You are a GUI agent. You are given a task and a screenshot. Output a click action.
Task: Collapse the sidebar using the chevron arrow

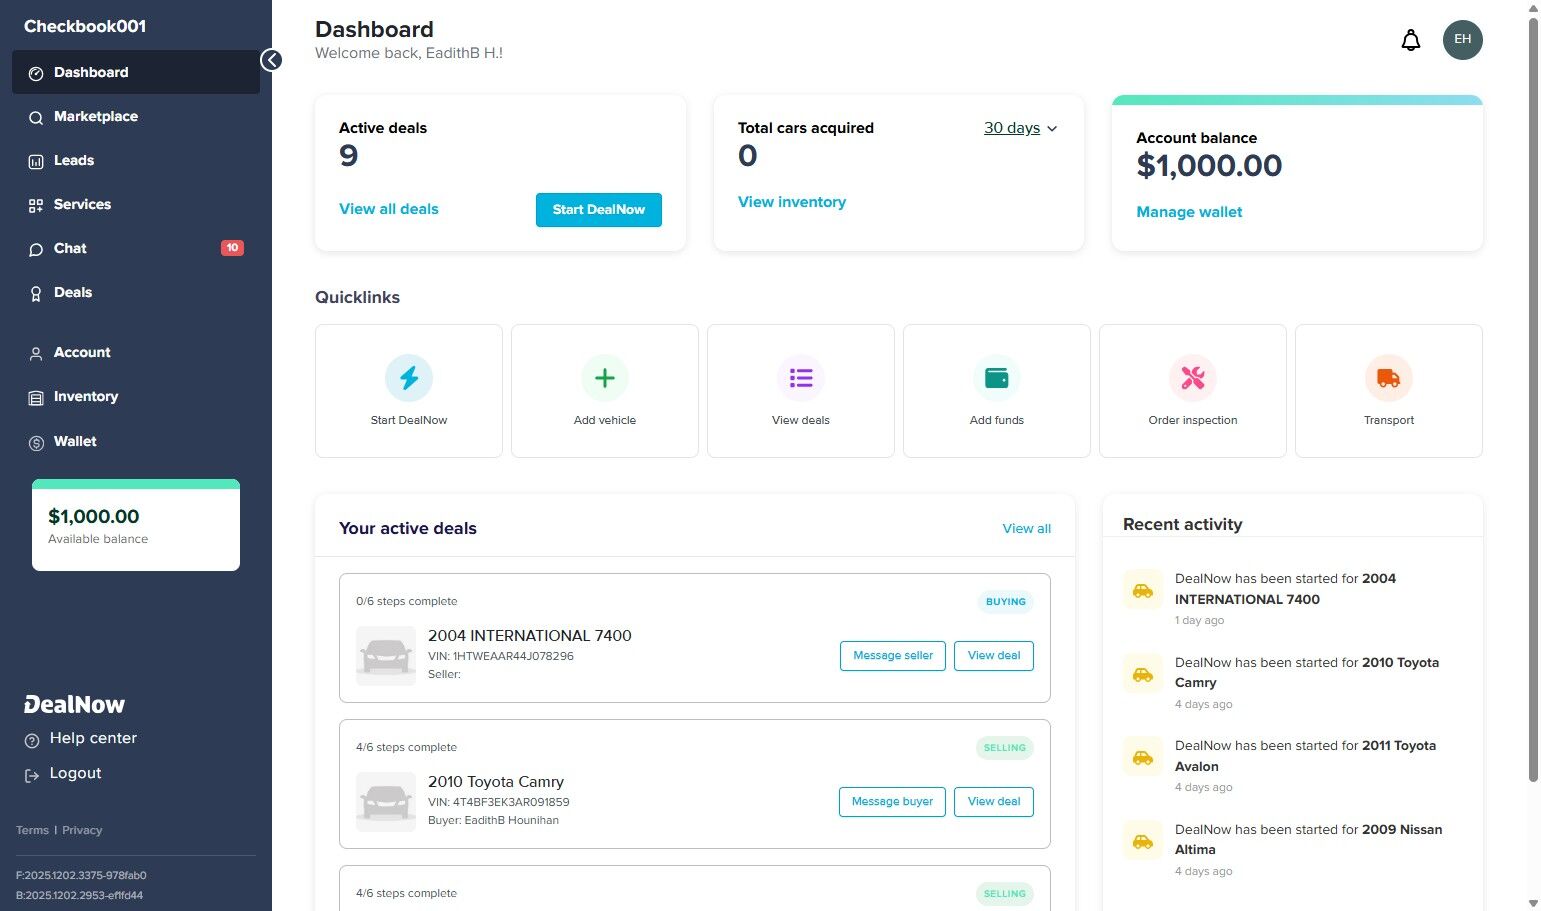(x=271, y=60)
